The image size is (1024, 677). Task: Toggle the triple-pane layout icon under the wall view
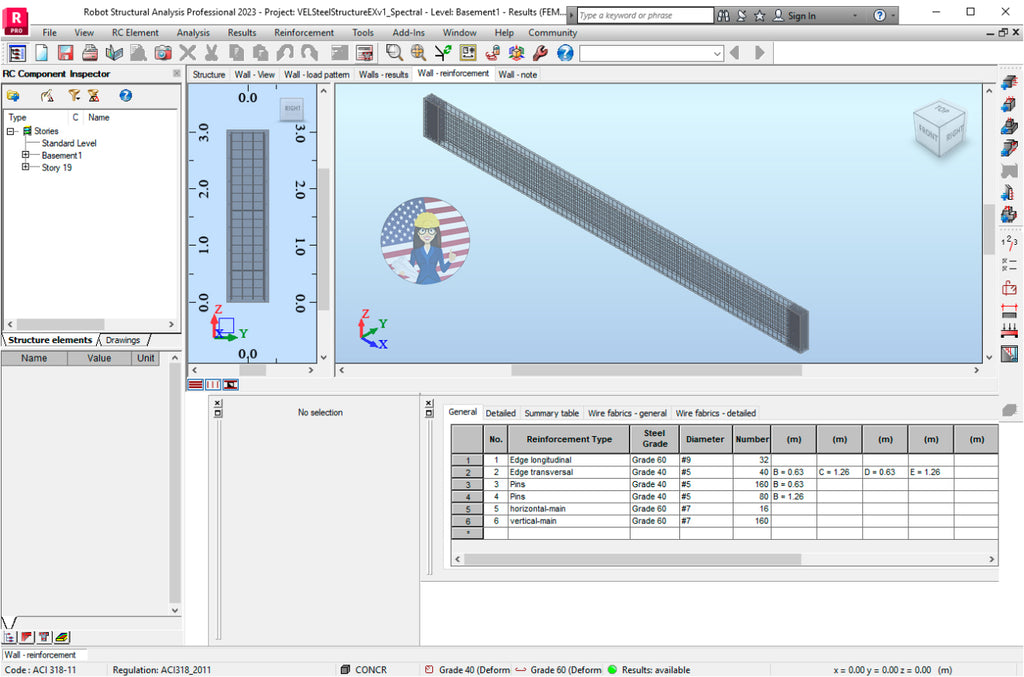pos(213,384)
